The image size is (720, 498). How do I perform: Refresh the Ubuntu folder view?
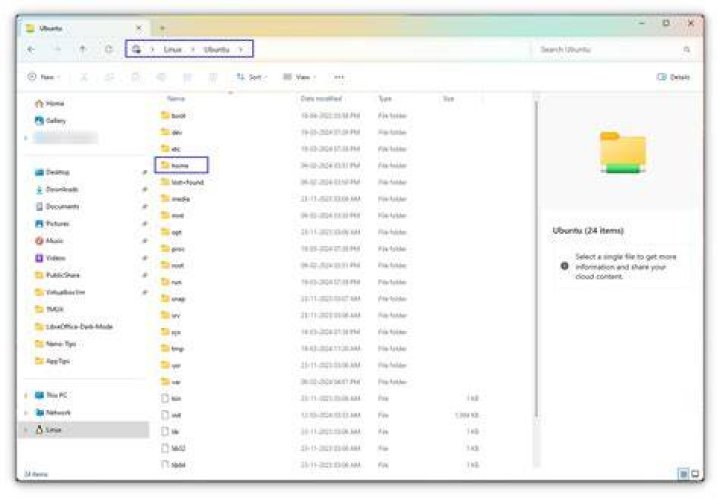[108, 49]
